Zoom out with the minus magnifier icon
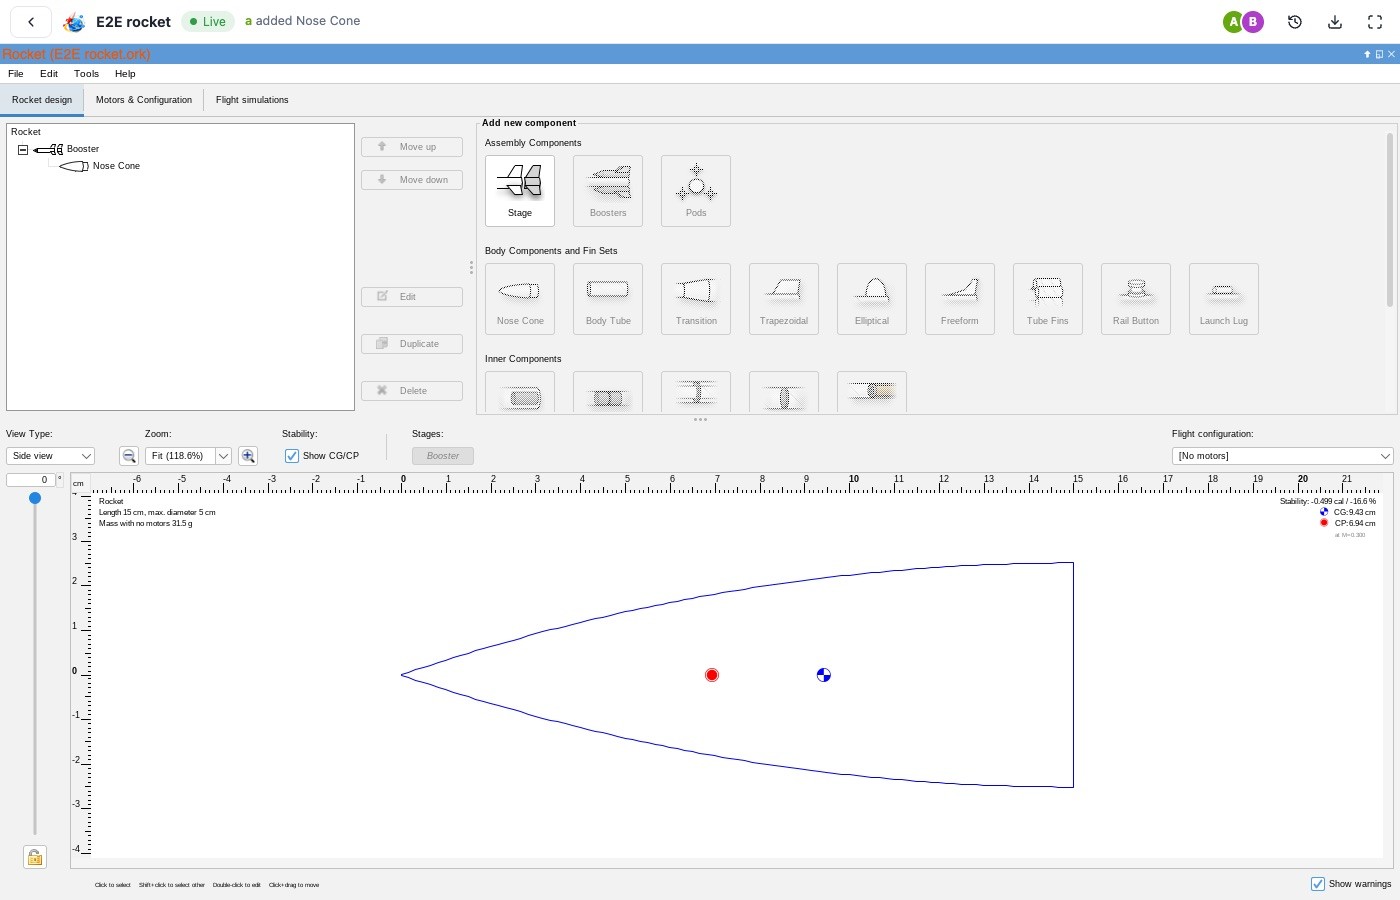This screenshot has height=900, width=1400. tap(129, 456)
